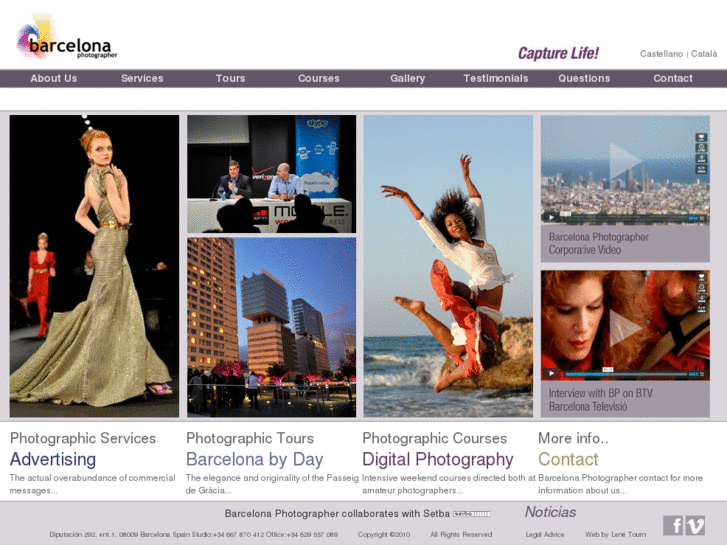Open the press conference photo
Viewport: 727px width, 545px height.
click(x=272, y=174)
